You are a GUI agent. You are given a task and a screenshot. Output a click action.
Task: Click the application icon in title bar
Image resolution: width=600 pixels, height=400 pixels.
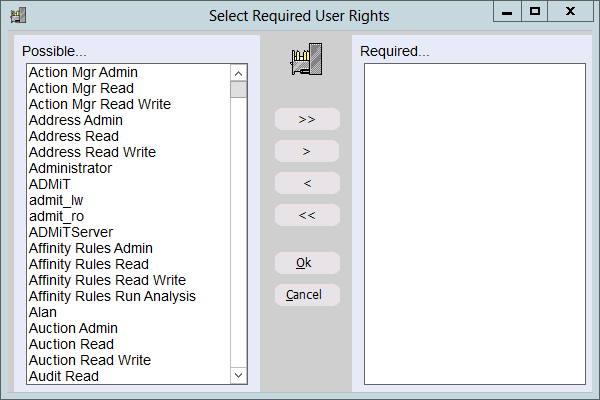point(17,15)
